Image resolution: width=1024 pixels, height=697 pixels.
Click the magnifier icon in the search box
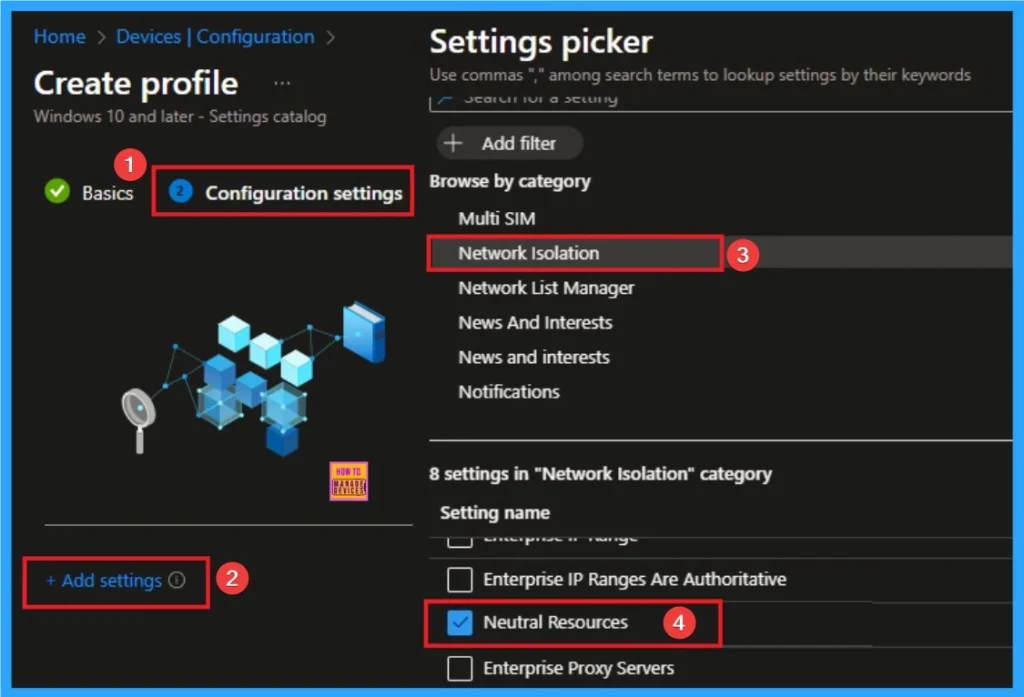[445, 99]
